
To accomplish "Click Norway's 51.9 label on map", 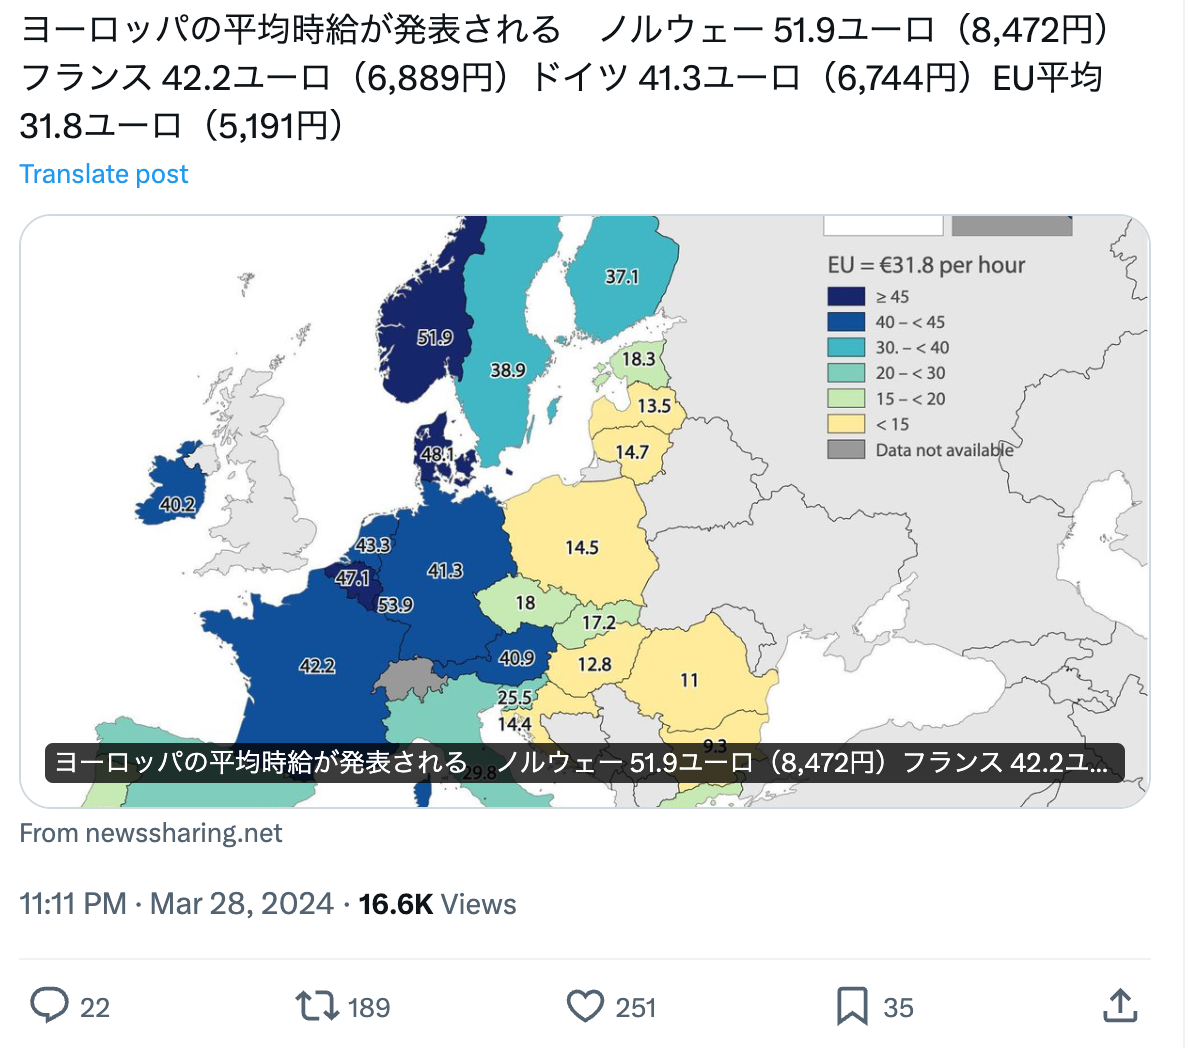I will [435, 337].
